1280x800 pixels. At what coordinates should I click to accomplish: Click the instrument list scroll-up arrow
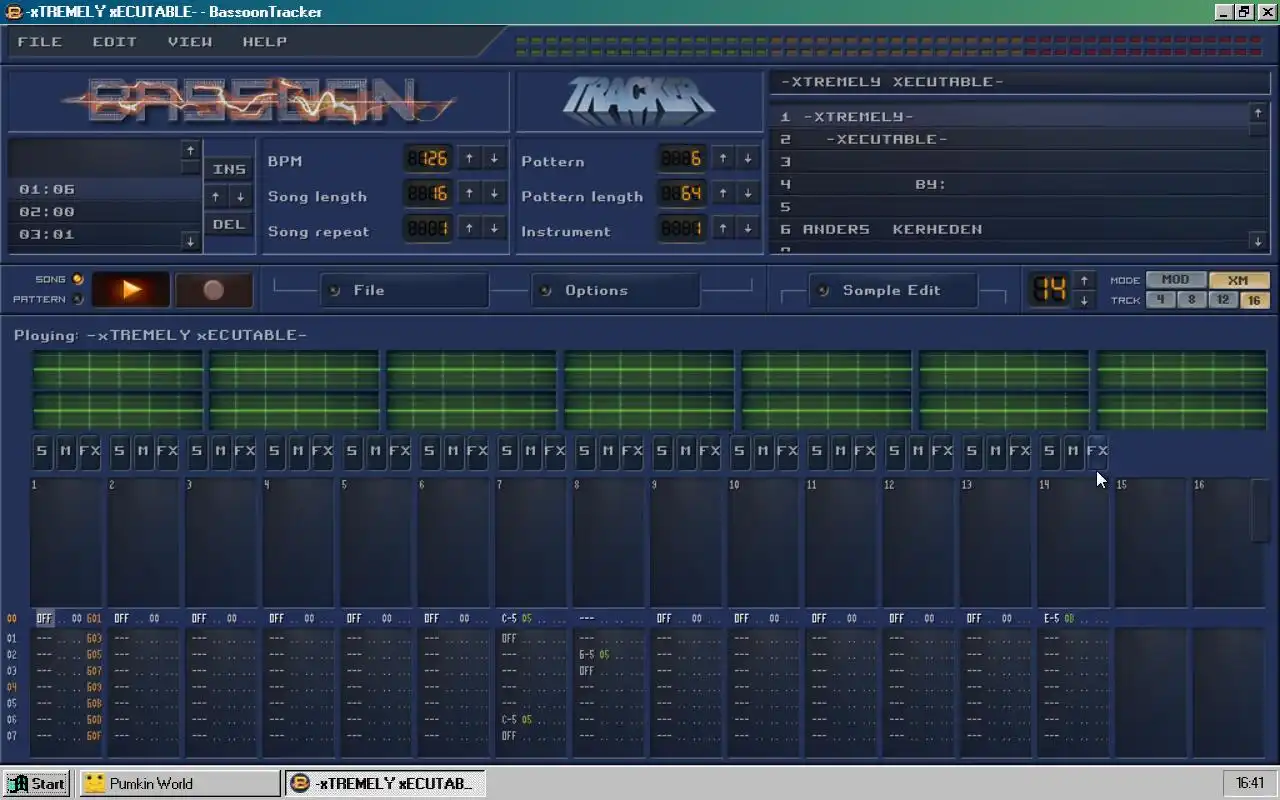1258,113
